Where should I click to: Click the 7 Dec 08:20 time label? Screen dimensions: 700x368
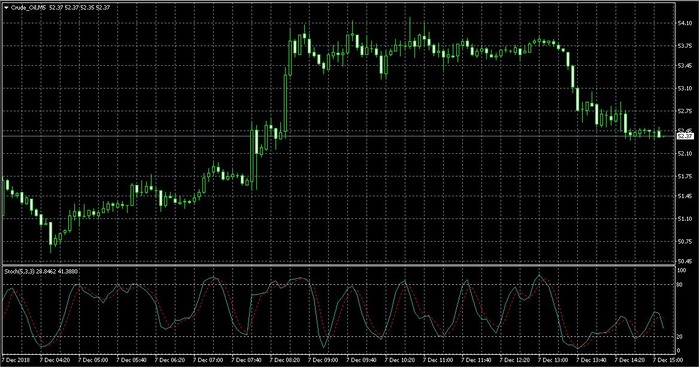pyautogui.click(x=285, y=360)
